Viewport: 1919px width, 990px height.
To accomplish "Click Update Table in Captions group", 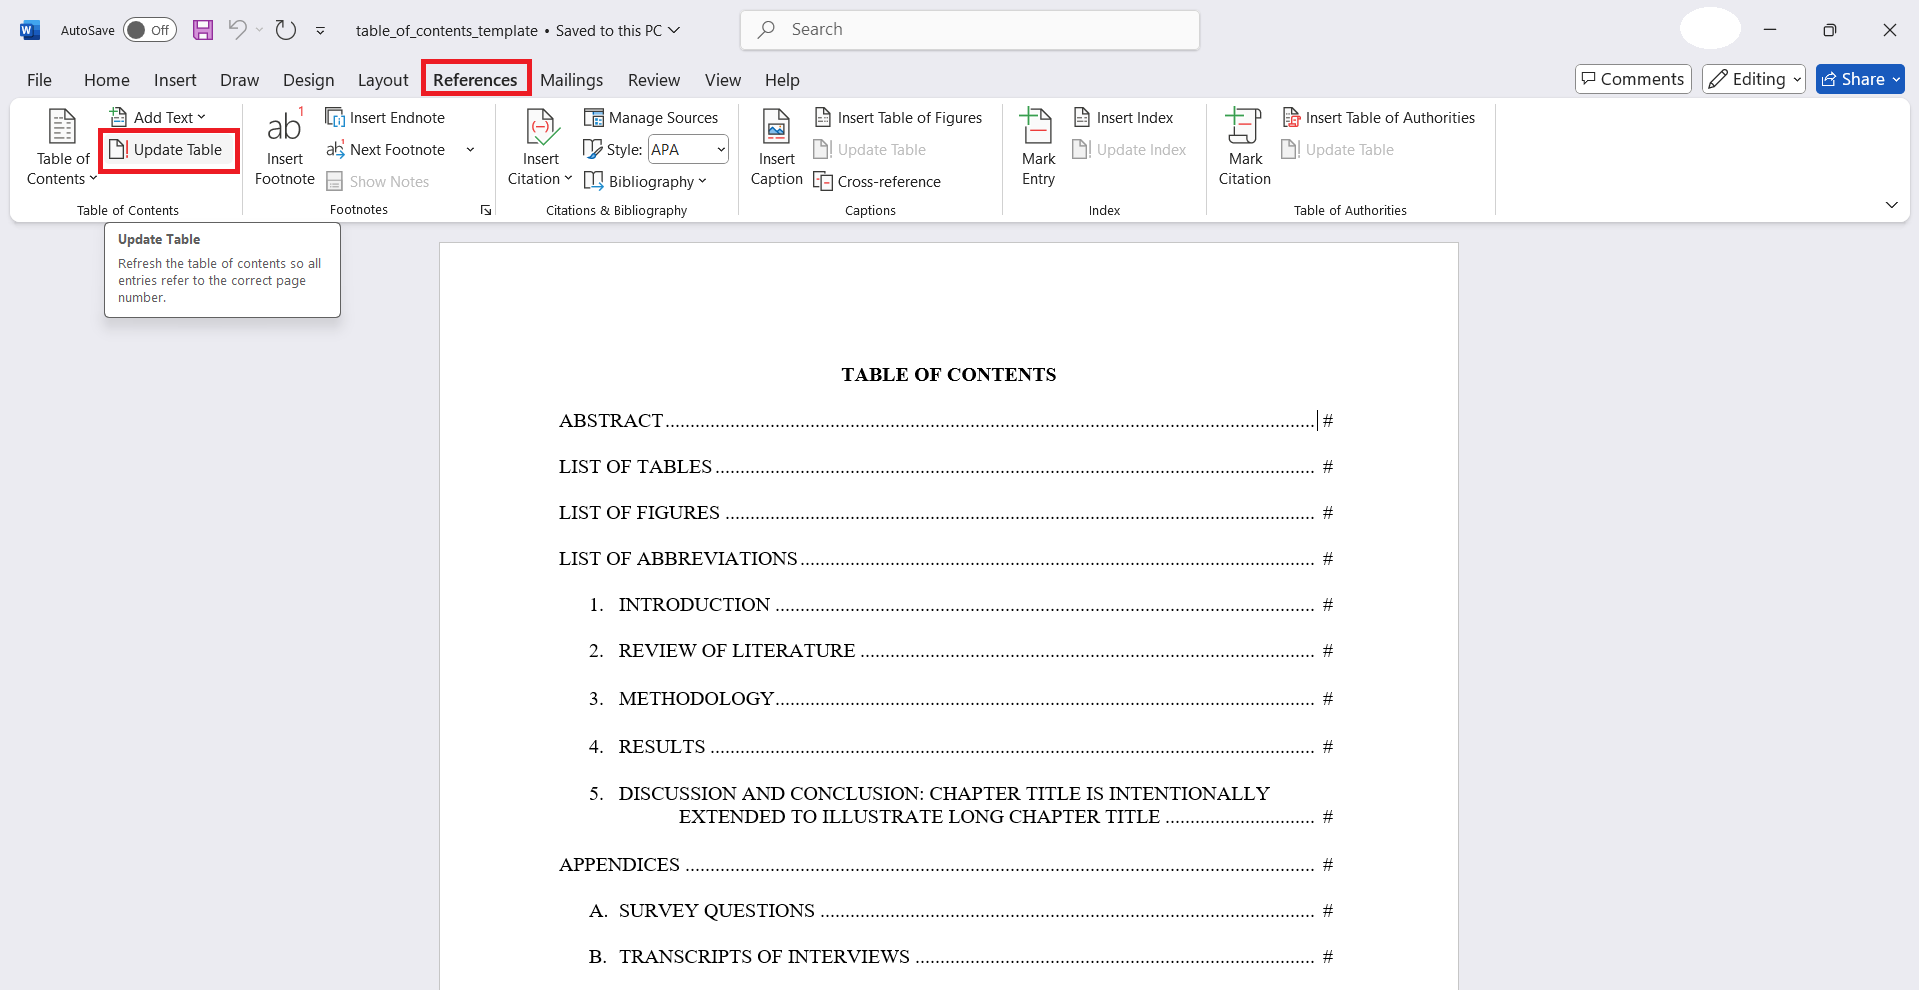I will [x=870, y=150].
